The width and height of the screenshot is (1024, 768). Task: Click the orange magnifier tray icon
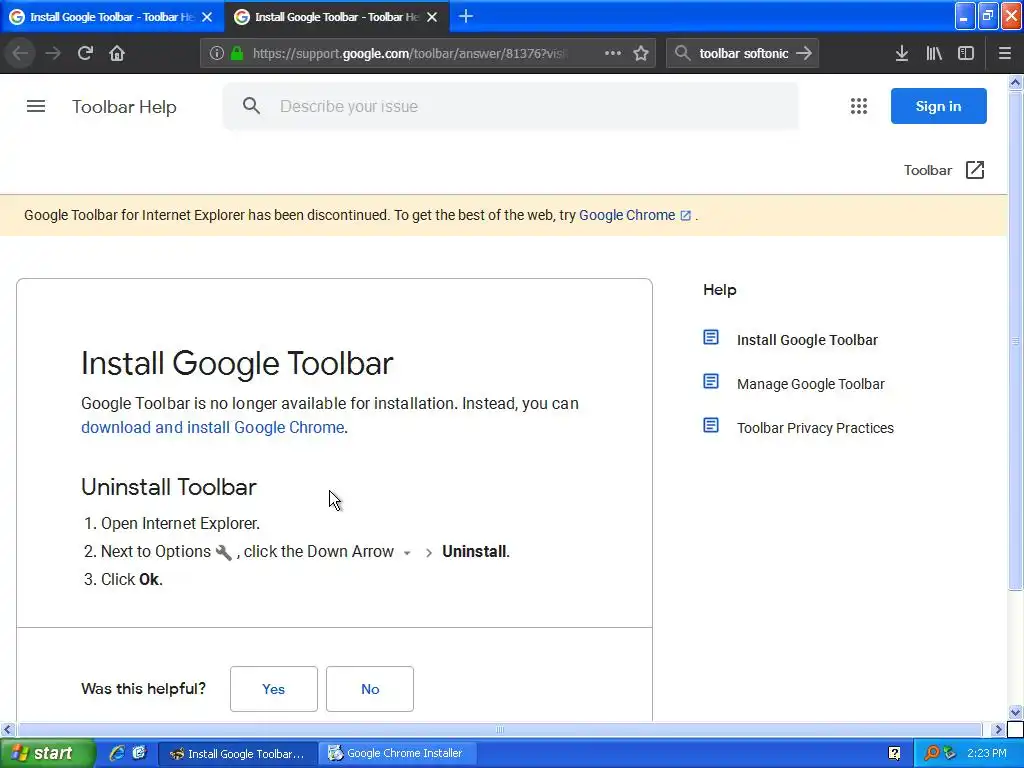click(x=931, y=753)
